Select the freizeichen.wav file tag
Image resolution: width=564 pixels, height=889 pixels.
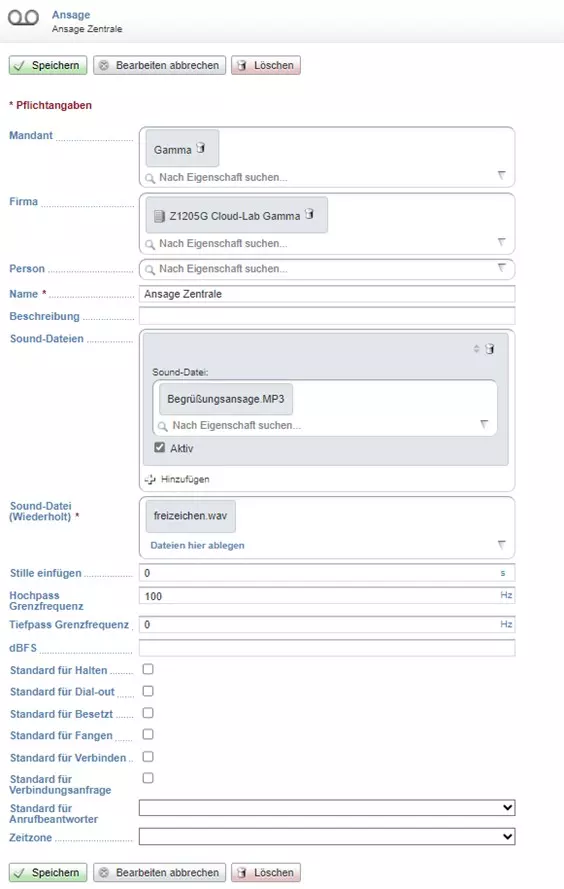(190, 516)
